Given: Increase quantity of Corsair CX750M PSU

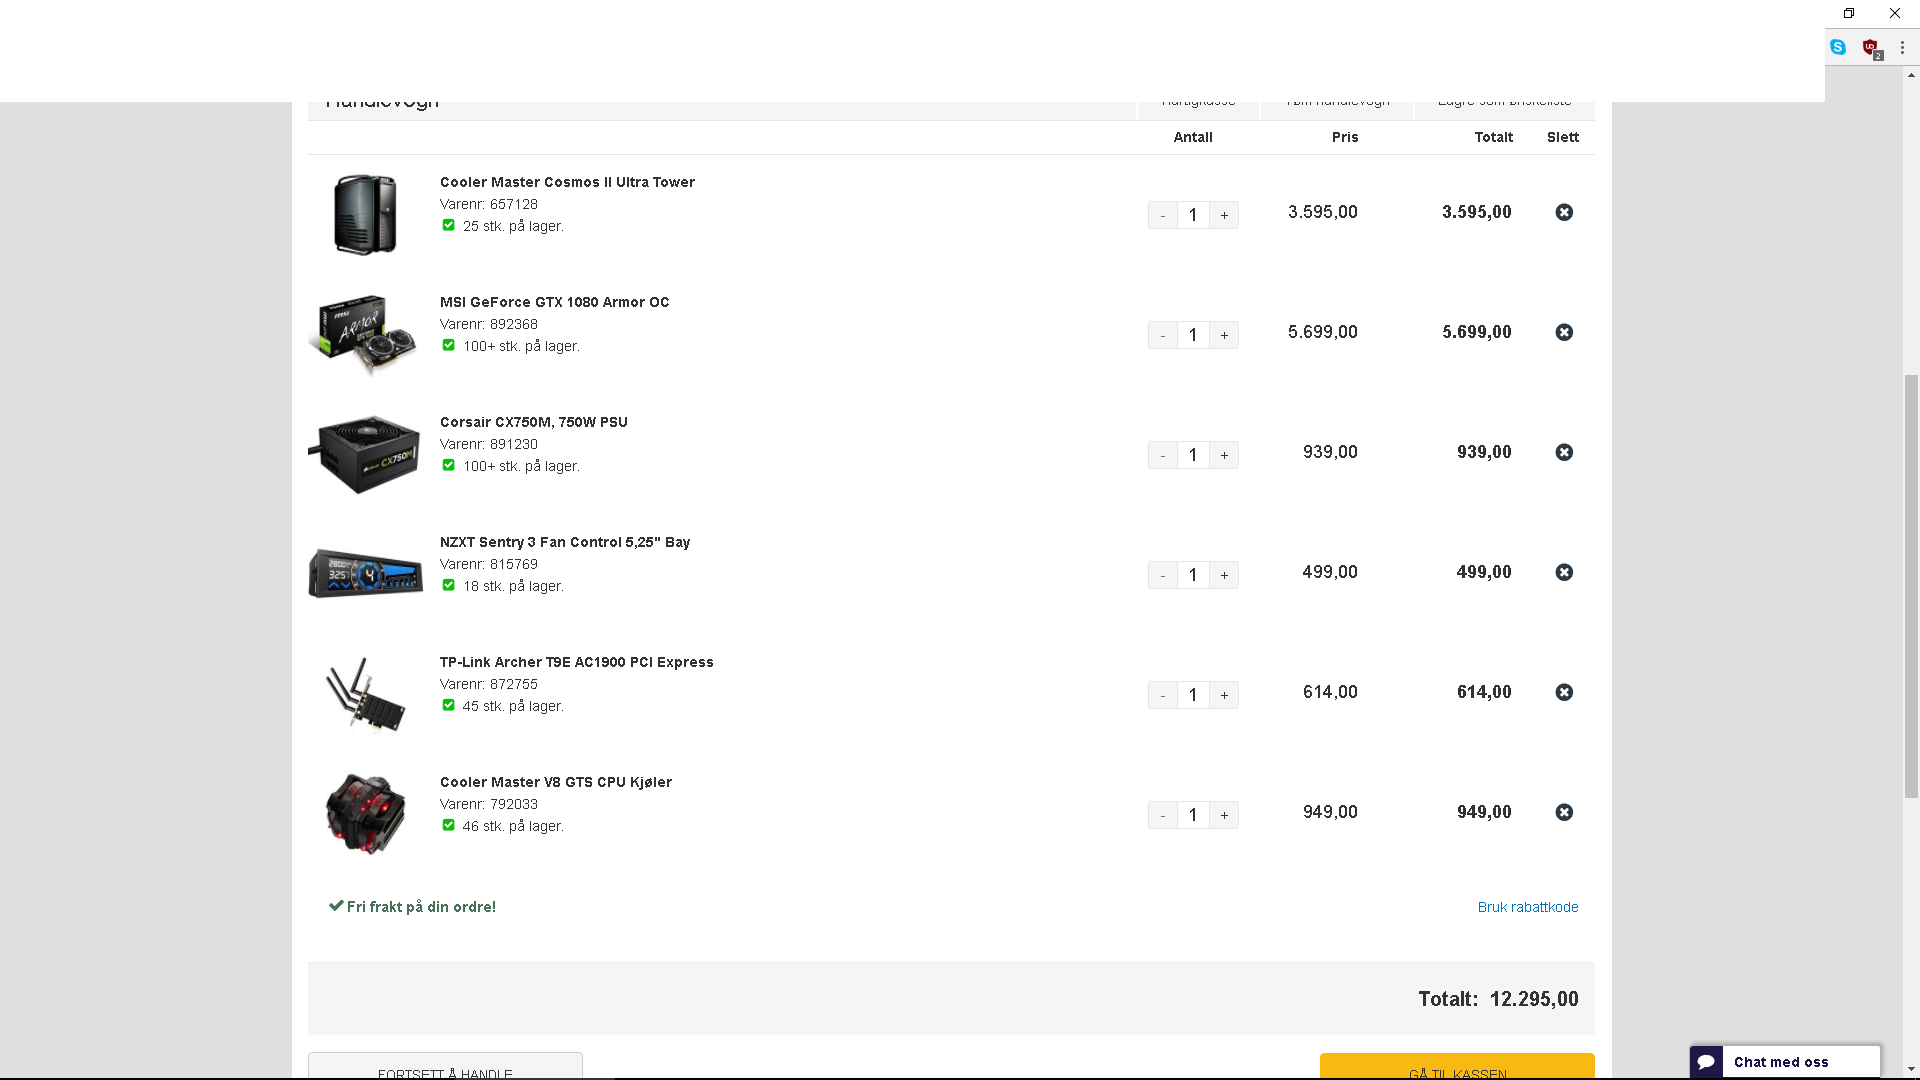Looking at the screenshot, I should tap(1224, 455).
